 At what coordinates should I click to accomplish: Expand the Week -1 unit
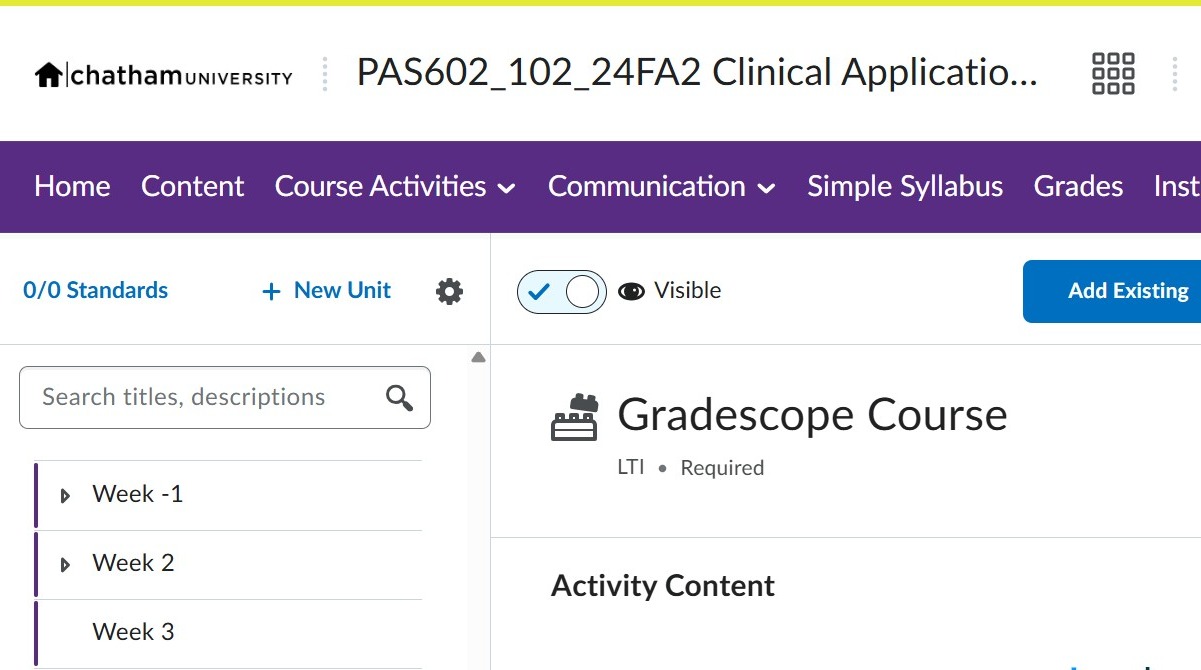point(66,495)
